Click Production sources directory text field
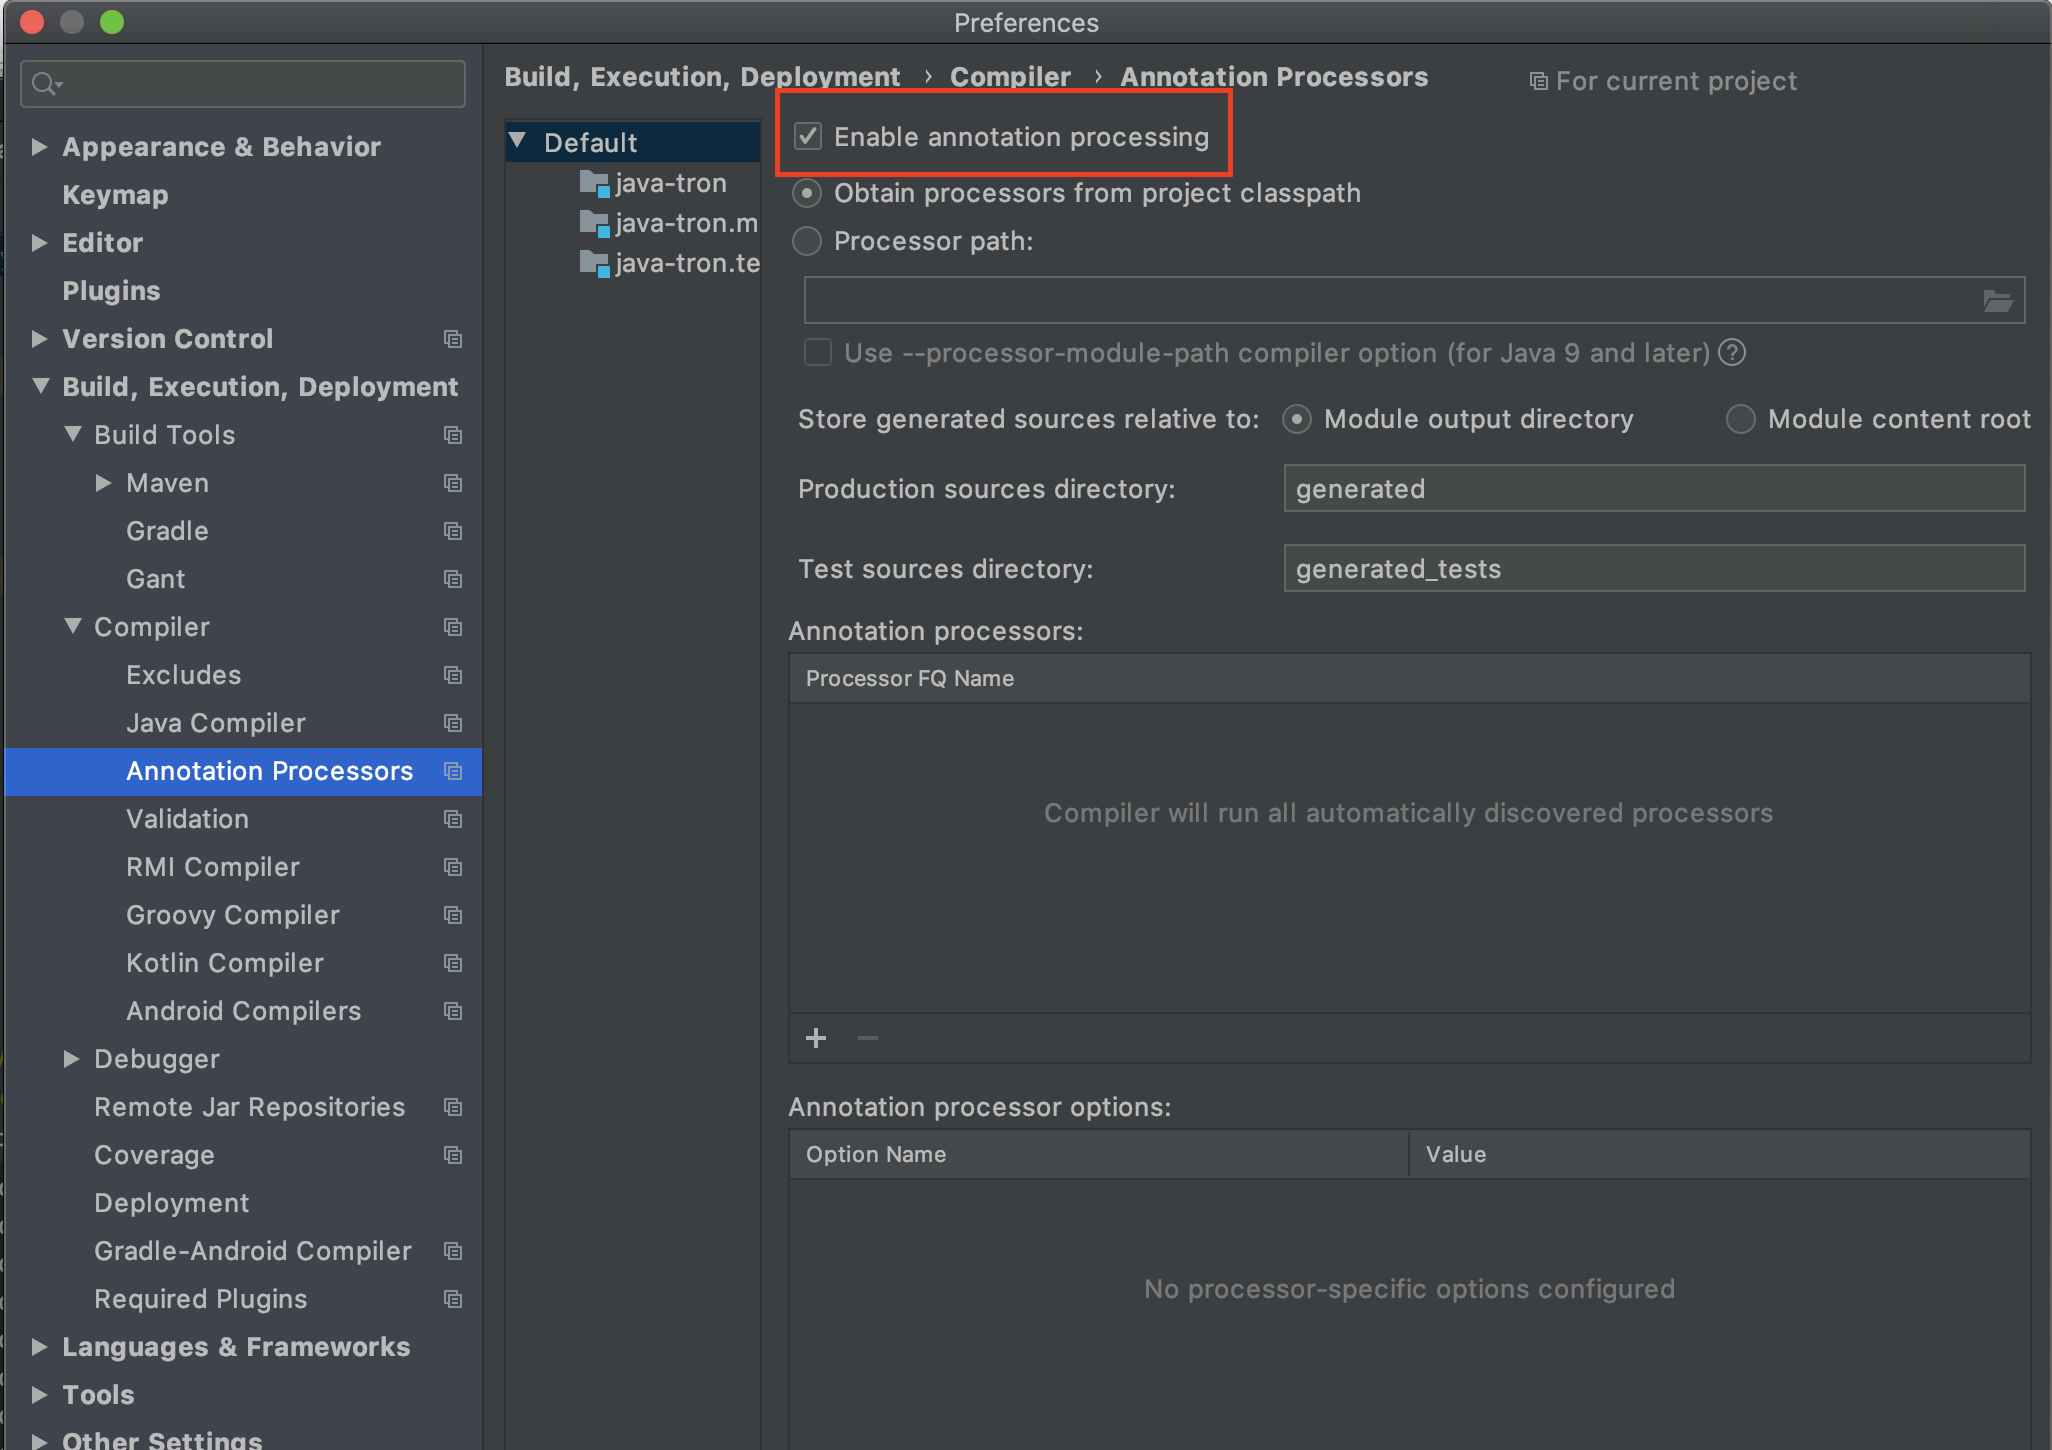 click(1653, 489)
